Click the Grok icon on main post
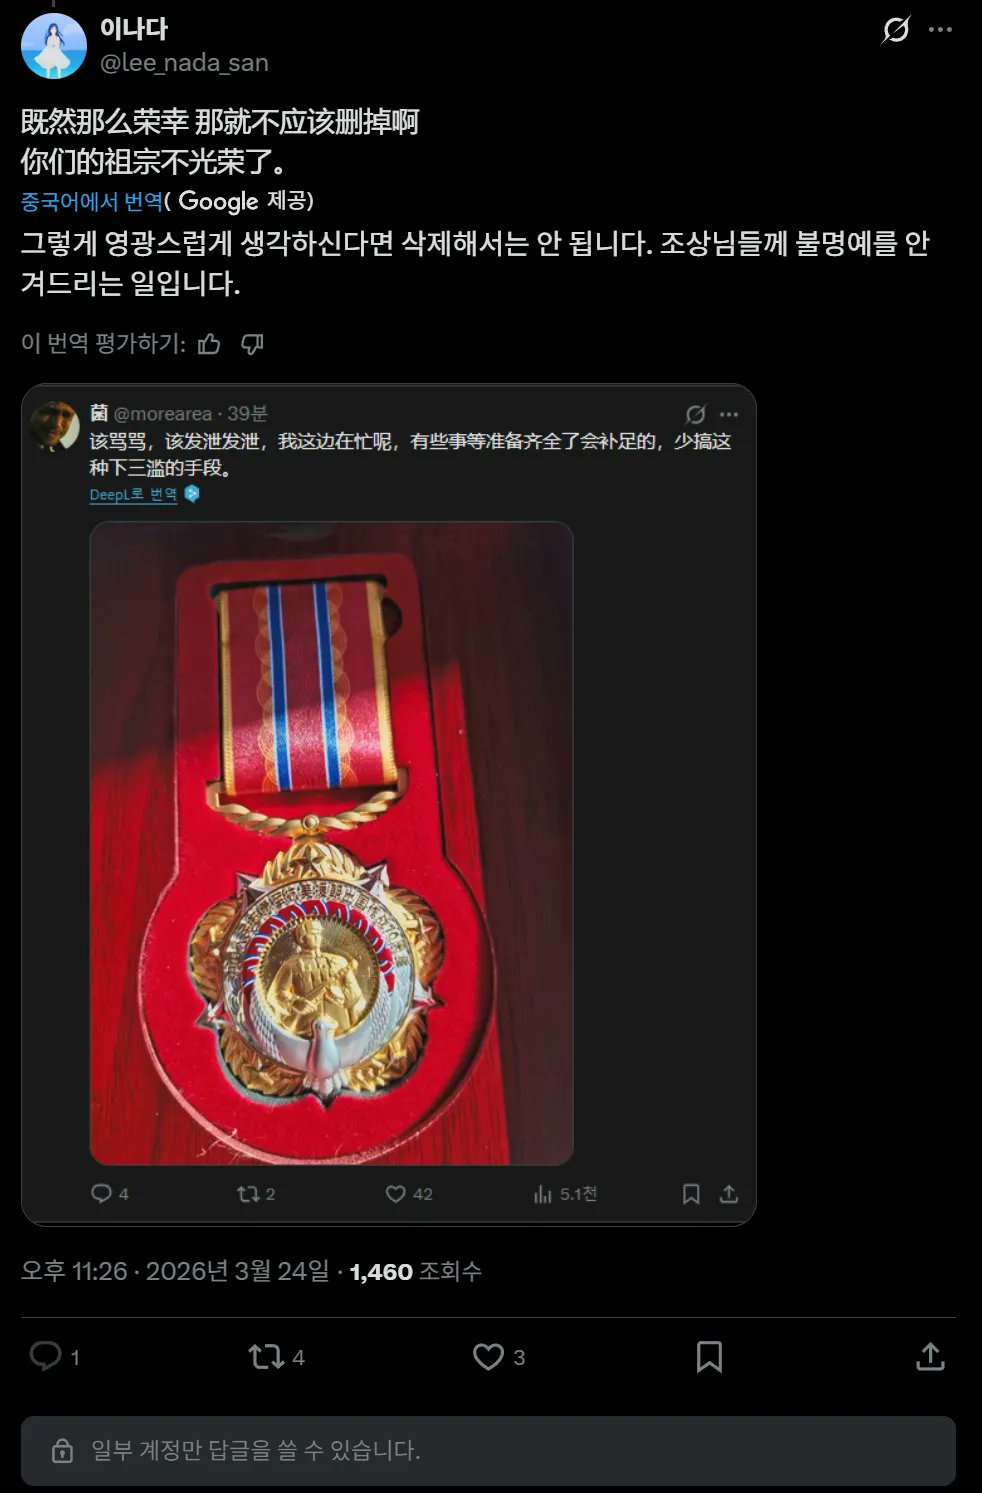This screenshot has width=982, height=1493. (895, 30)
